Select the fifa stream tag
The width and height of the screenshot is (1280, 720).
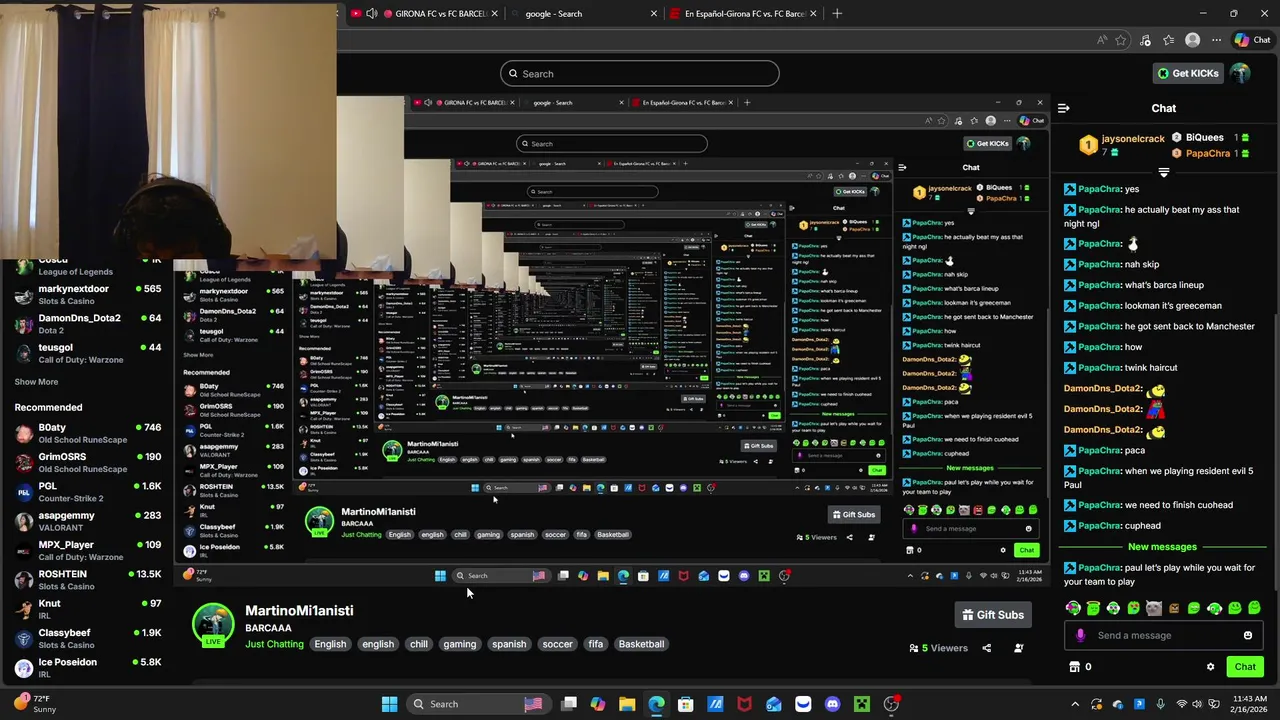[596, 644]
